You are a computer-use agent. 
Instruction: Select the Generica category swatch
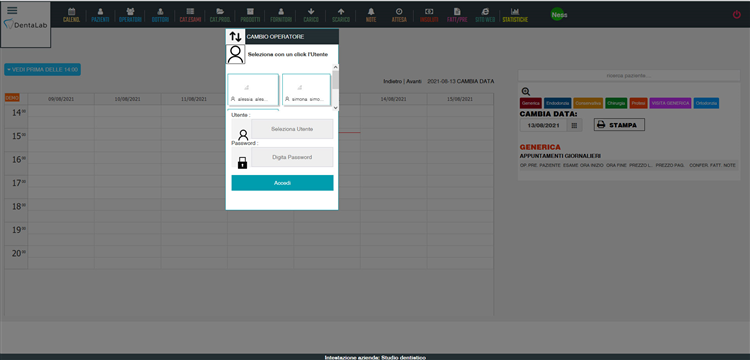click(531, 103)
